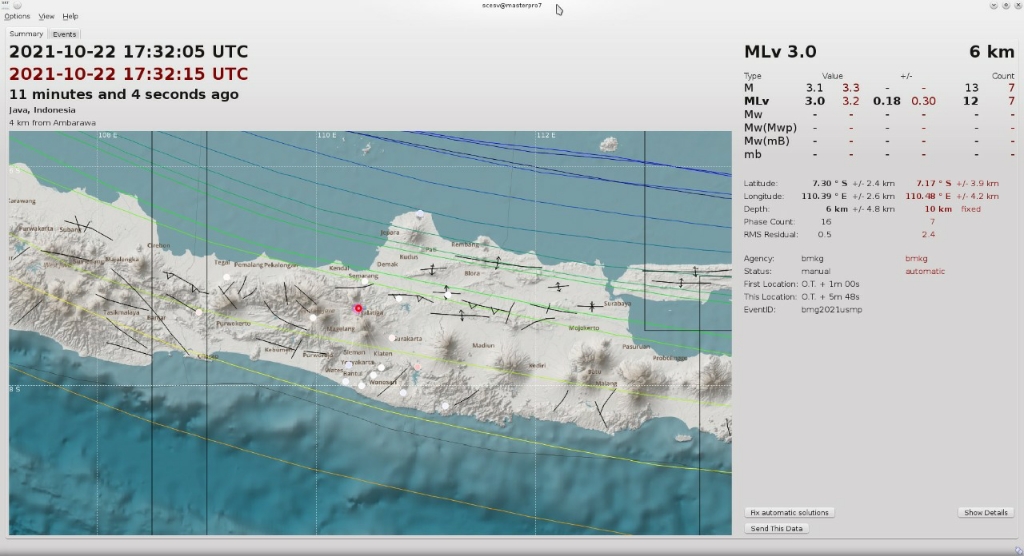The width and height of the screenshot is (1024, 556).
Task: Switch to the Events tab
Action: [64, 34]
